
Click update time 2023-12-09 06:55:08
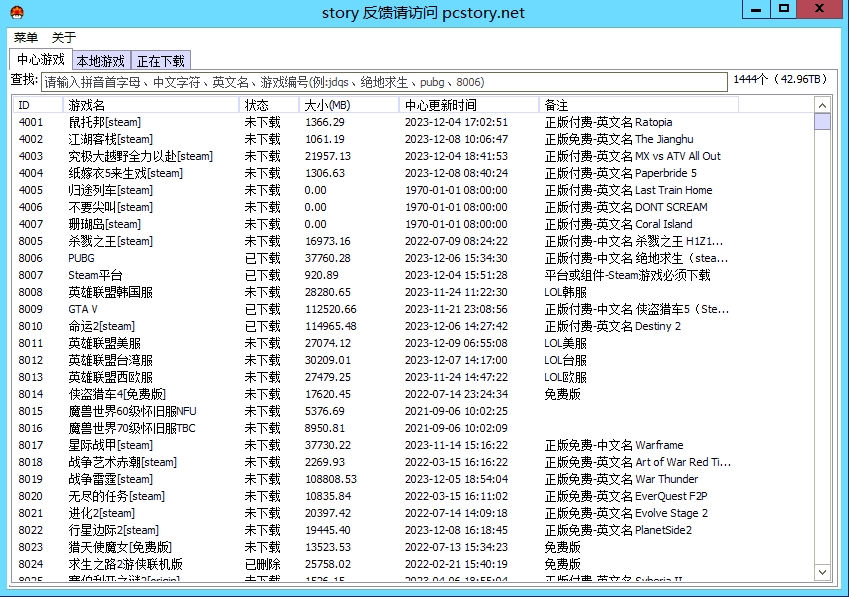point(456,343)
